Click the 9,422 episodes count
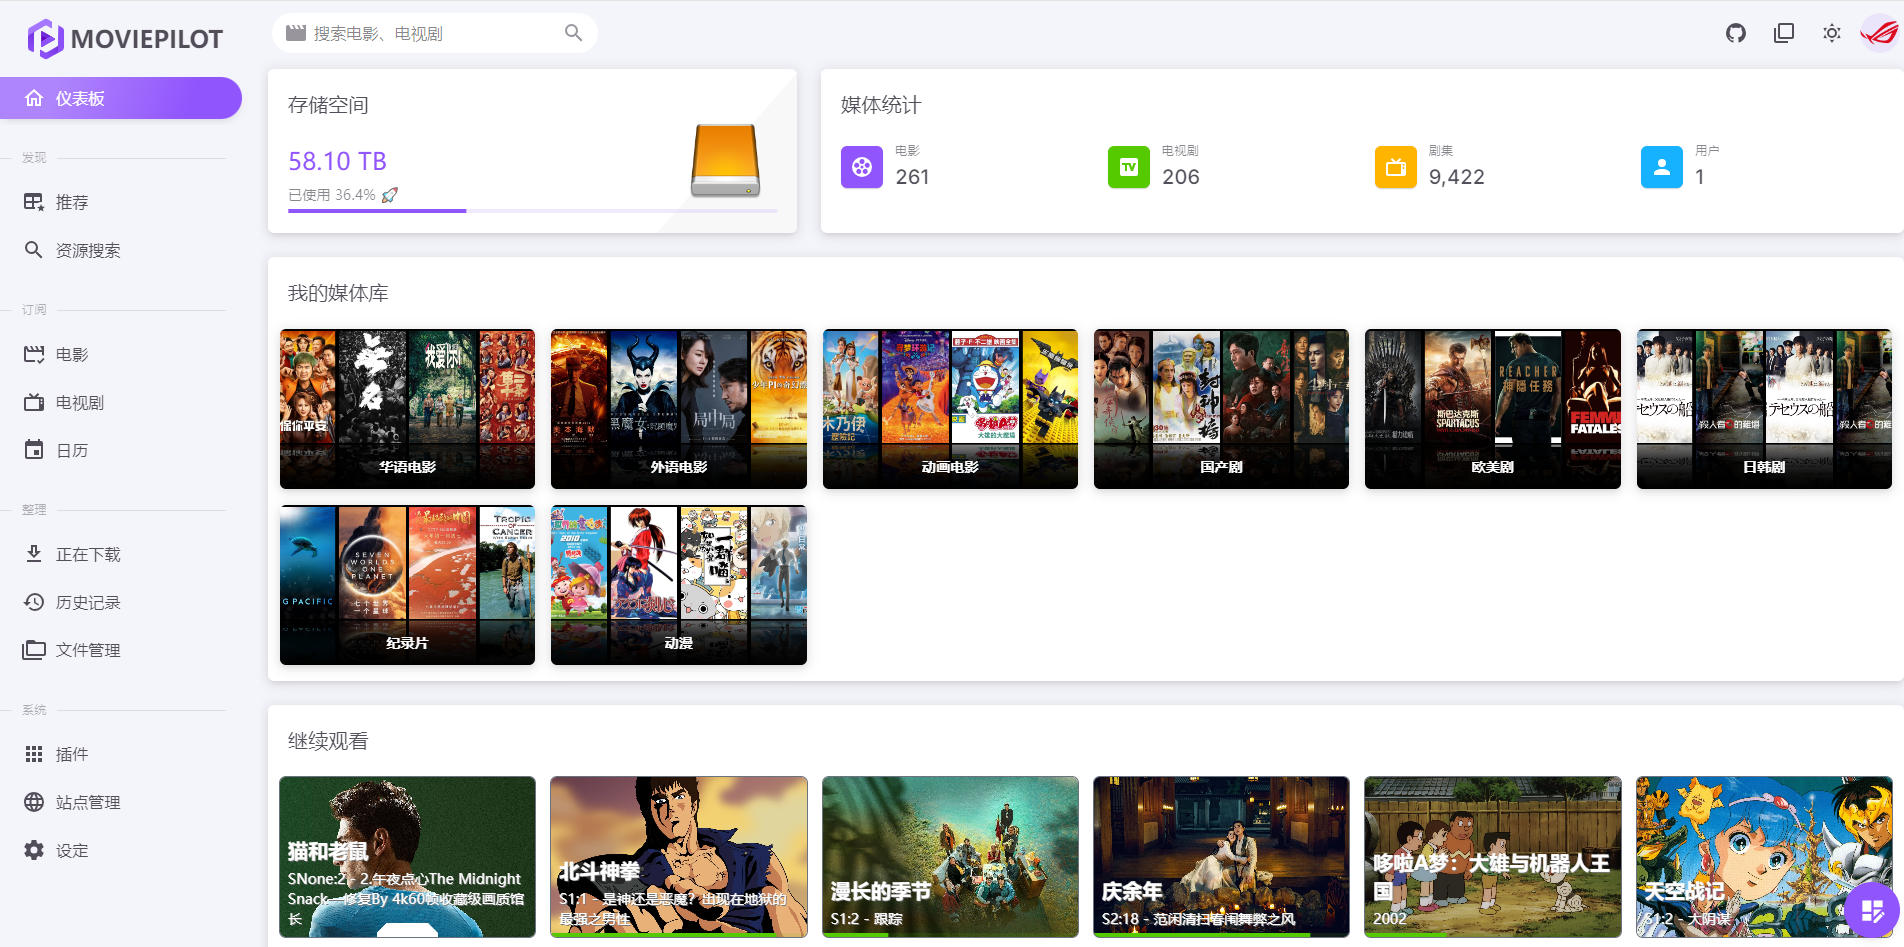Image resolution: width=1904 pixels, height=947 pixels. click(x=1456, y=177)
